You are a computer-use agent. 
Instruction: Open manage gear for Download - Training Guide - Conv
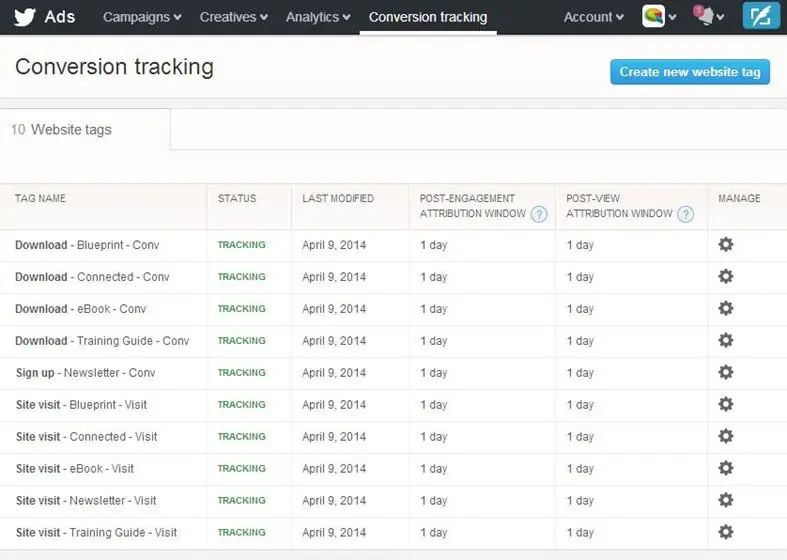pyautogui.click(x=726, y=340)
